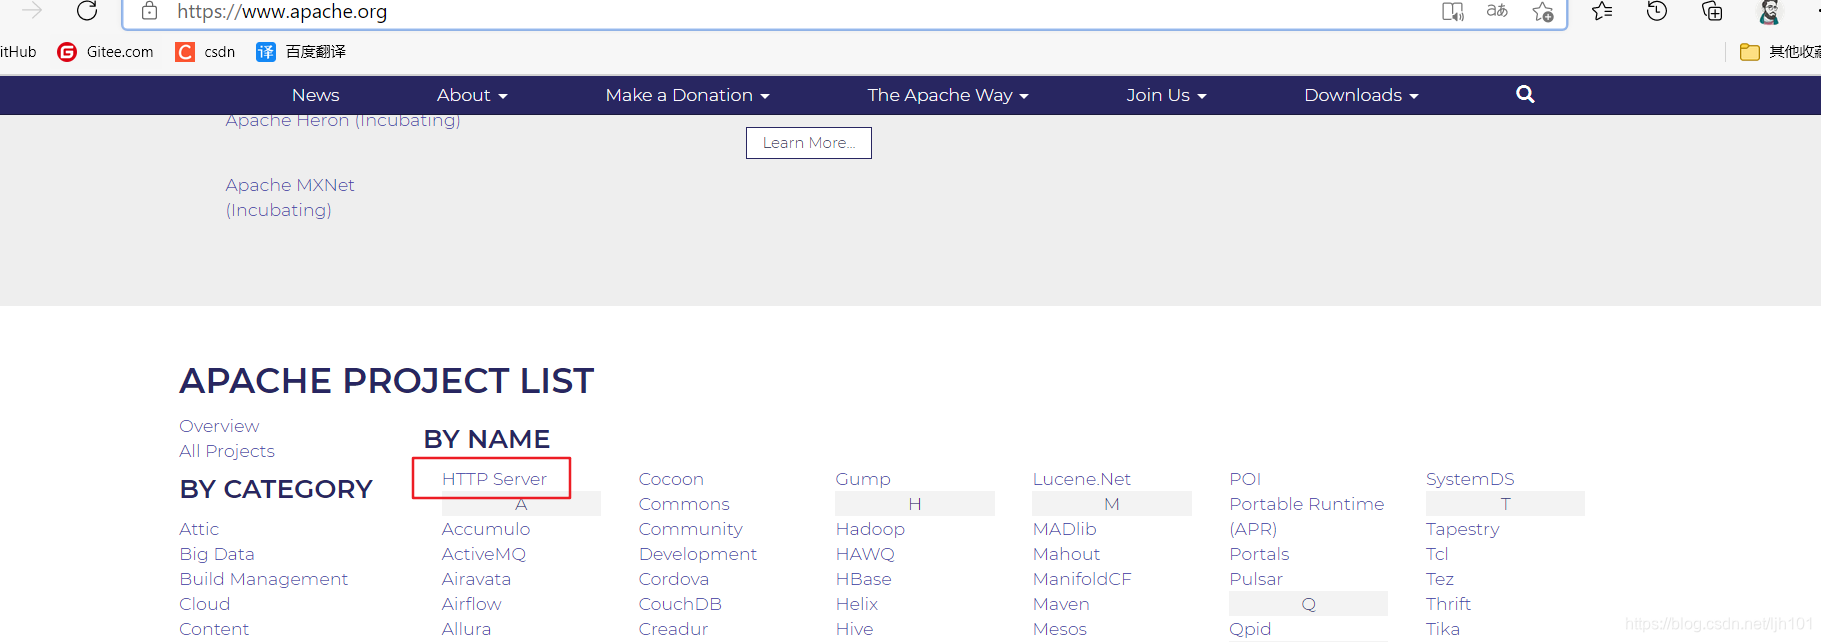Open the Mahout project link

point(1066,554)
